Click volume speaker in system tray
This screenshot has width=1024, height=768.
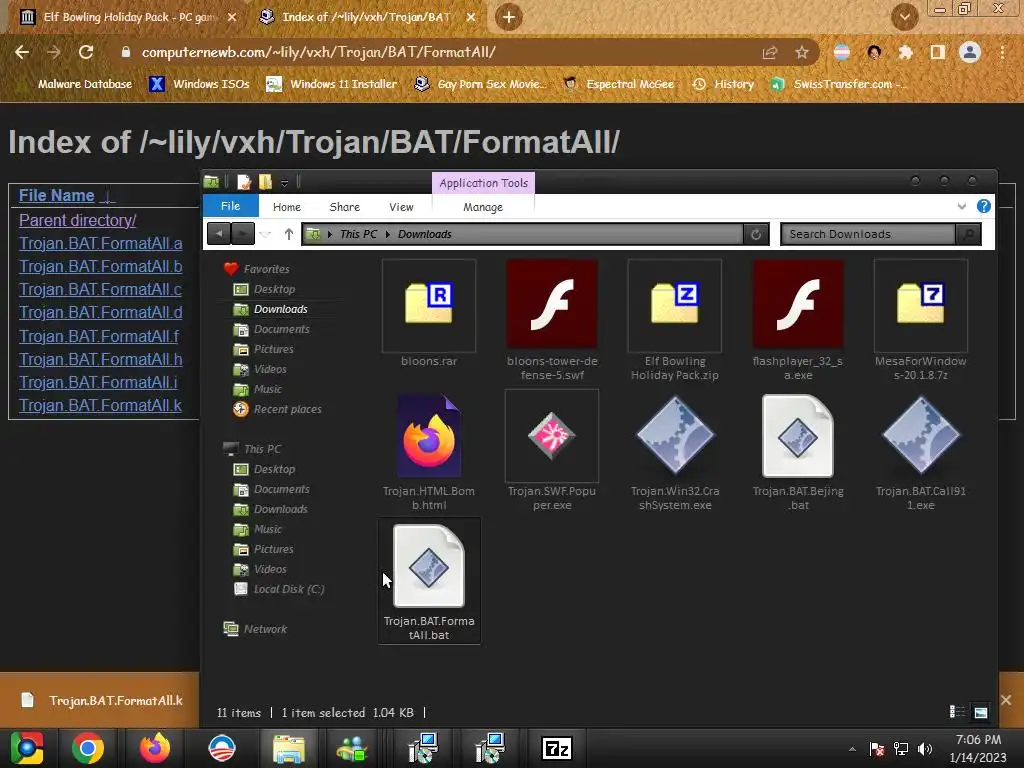click(x=925, y=748)
